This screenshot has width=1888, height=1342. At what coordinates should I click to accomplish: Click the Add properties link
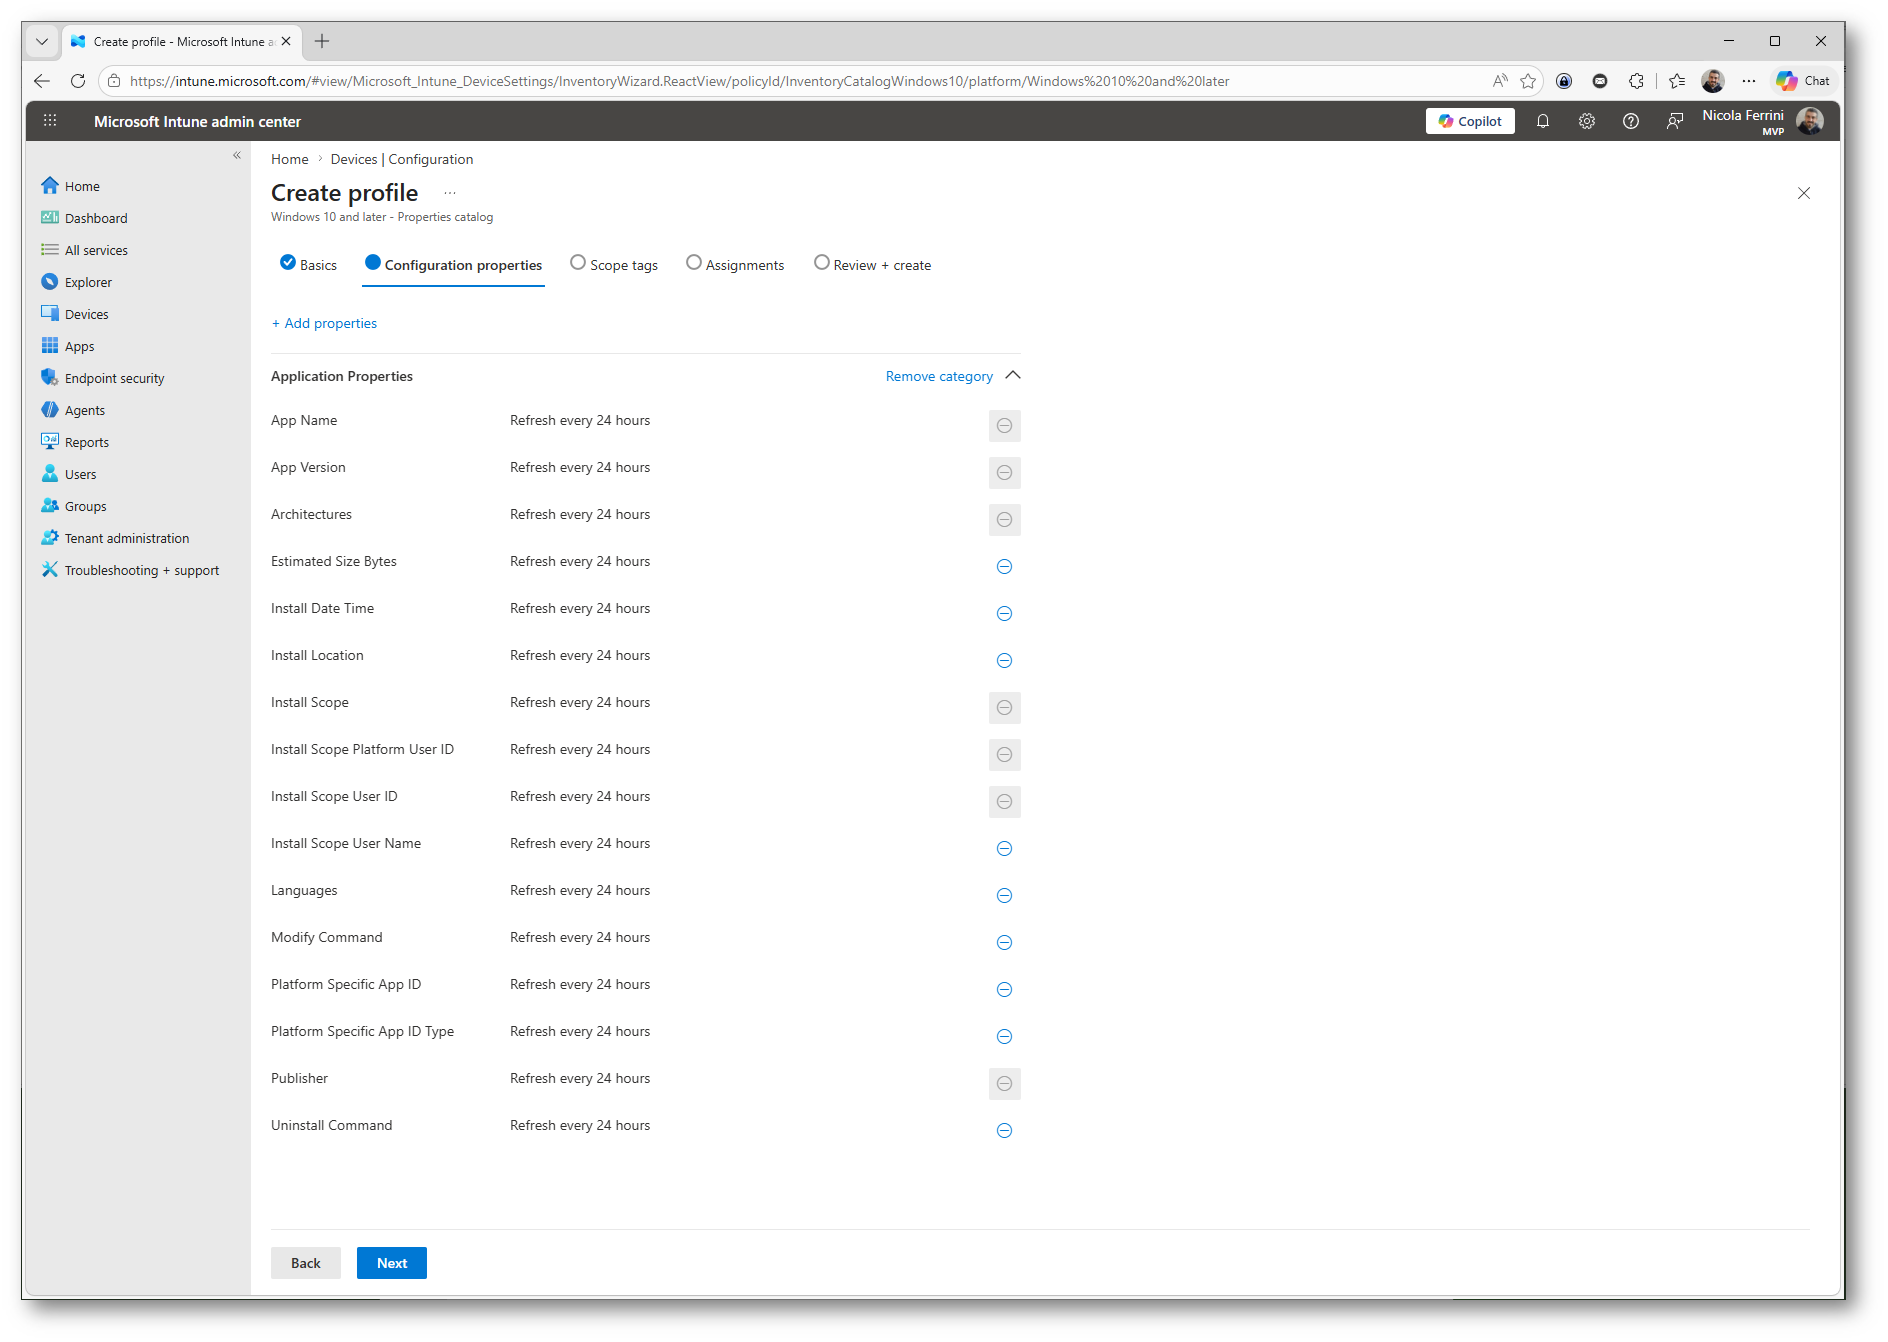[324, 323]
